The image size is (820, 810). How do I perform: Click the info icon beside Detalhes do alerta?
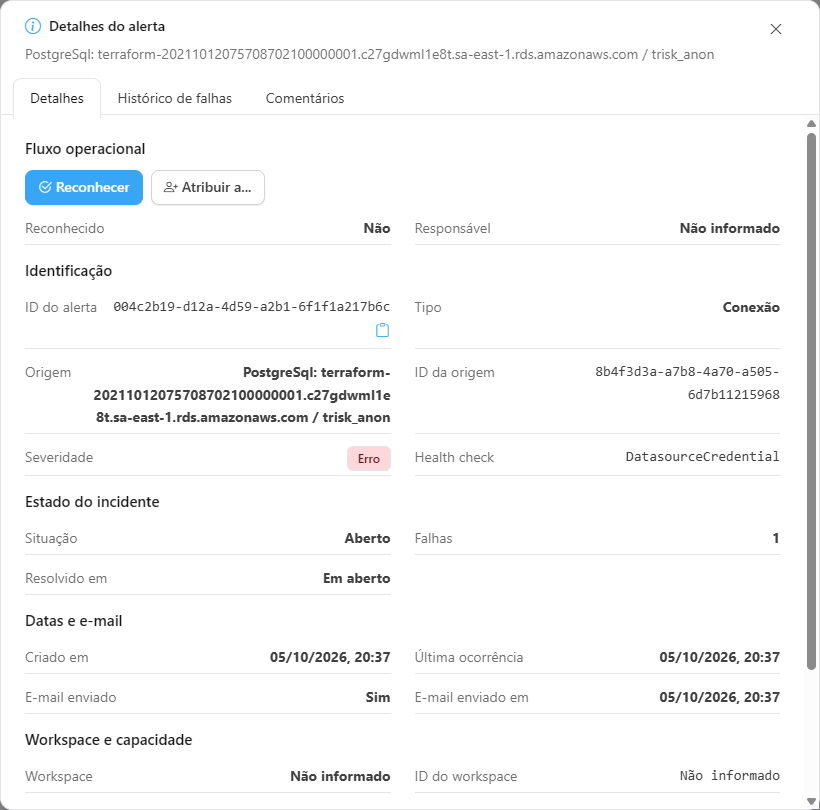[x=33, y=26]
